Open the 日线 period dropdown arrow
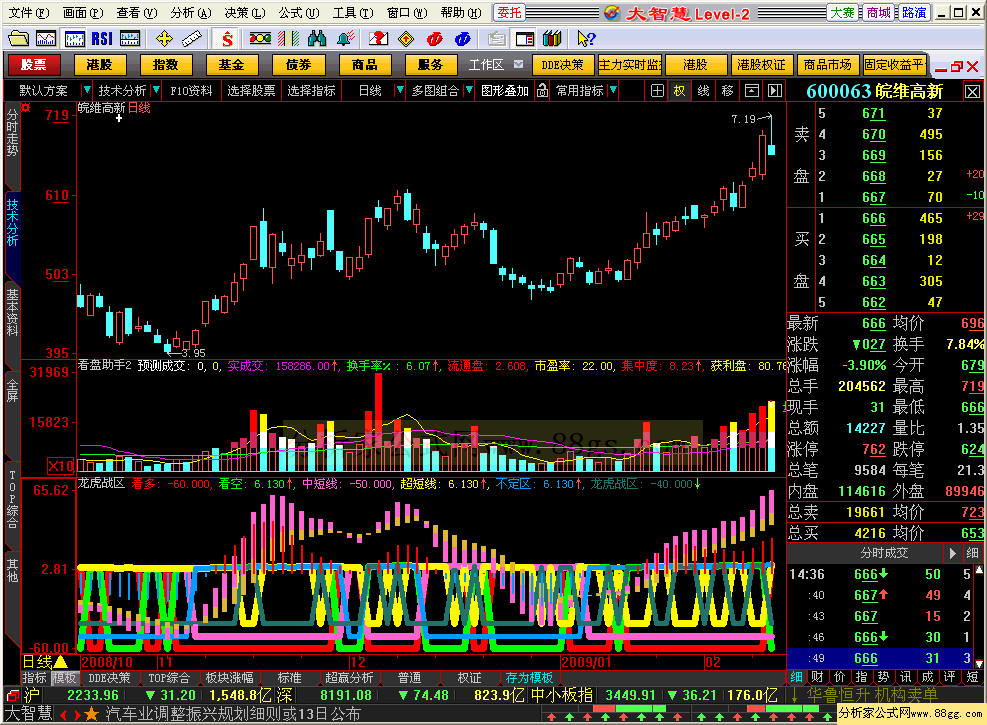Viewport: 987px width, 725px height. coord(399,91)
